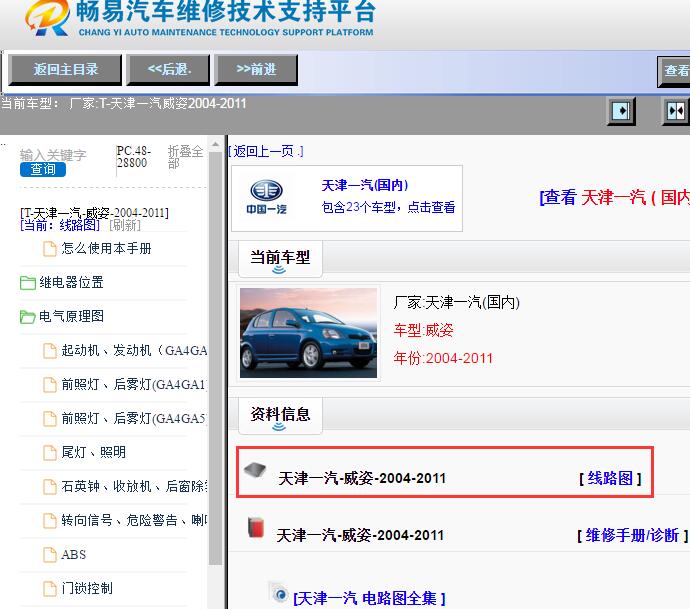Open the 转向信号、危险警告 entry
This screenshot has height=609, width=690.
click(x=135, y=520)
